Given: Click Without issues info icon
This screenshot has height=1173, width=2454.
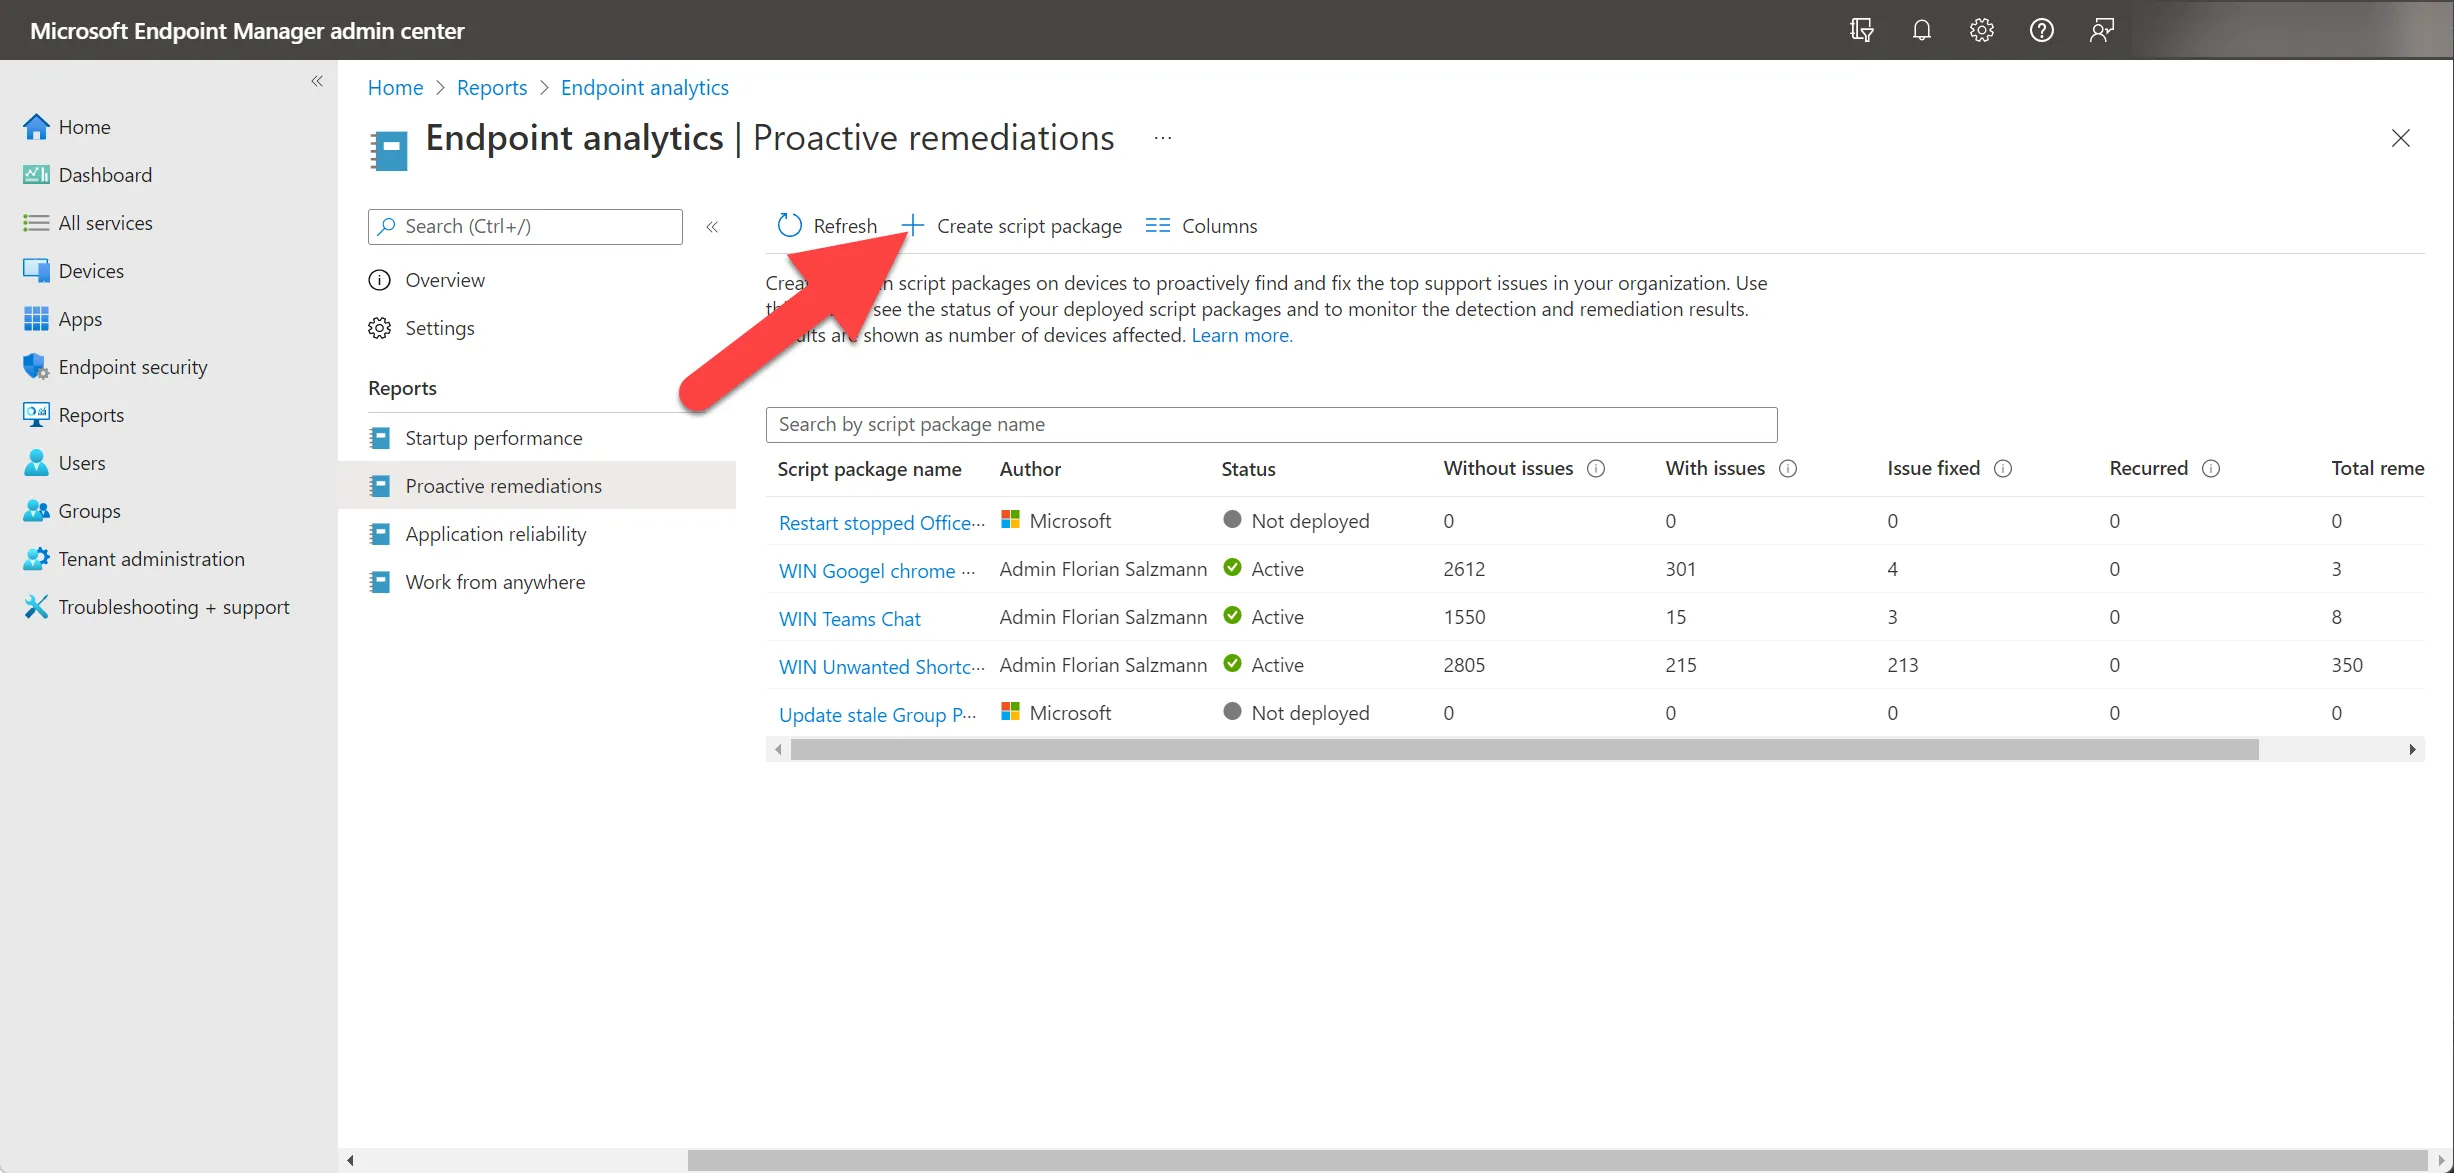Looking at the screenshot, I should (x=1596, y=469).
